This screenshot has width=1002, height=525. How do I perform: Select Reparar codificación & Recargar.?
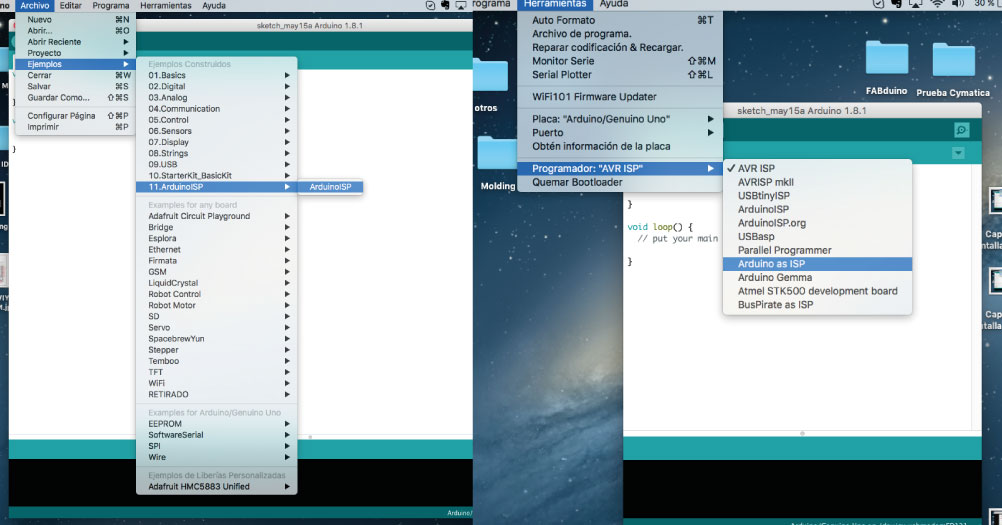[620, 47]
